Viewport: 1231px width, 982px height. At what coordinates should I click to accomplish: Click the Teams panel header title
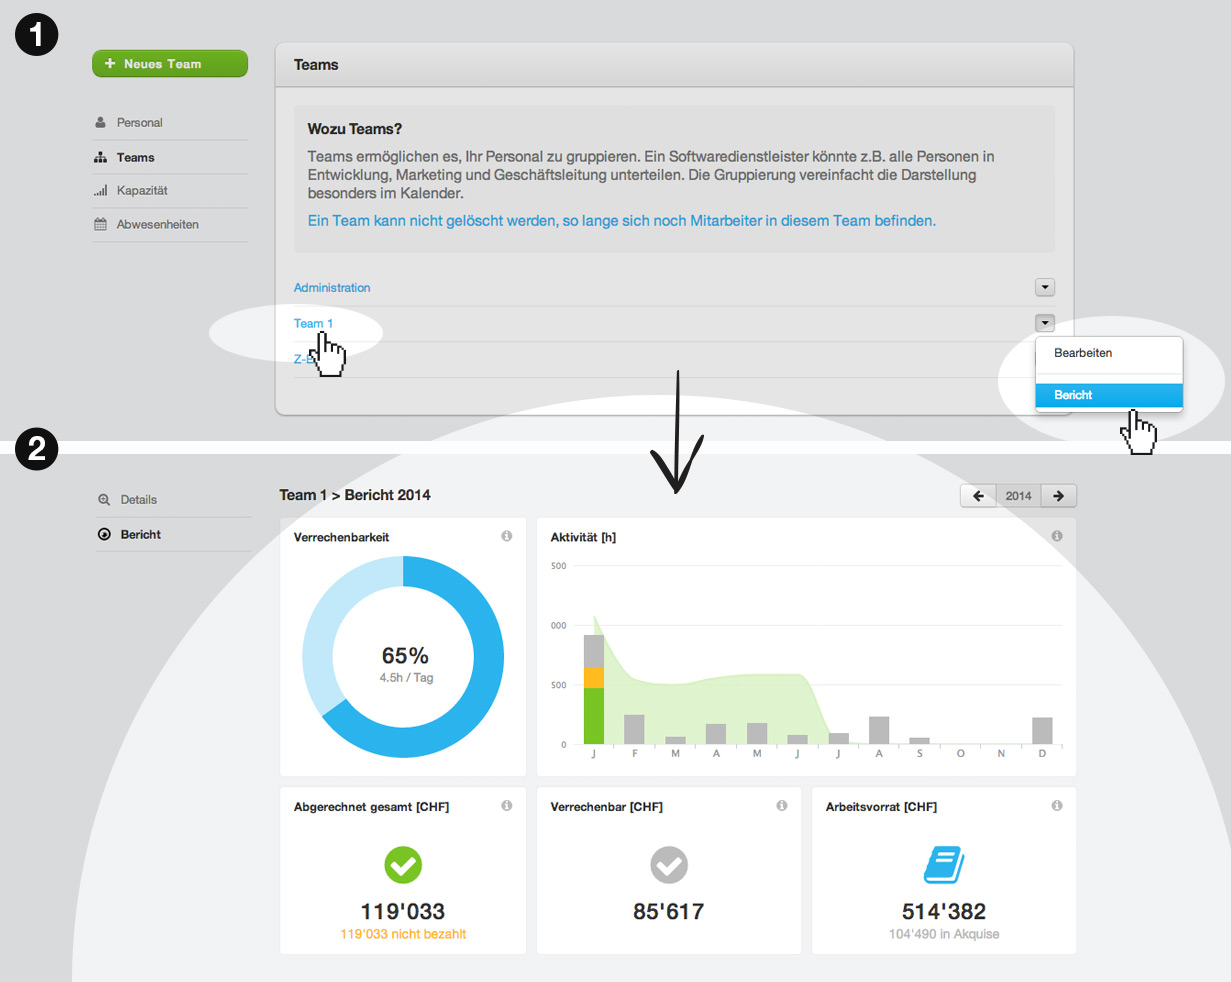click(x=316, y=65)
